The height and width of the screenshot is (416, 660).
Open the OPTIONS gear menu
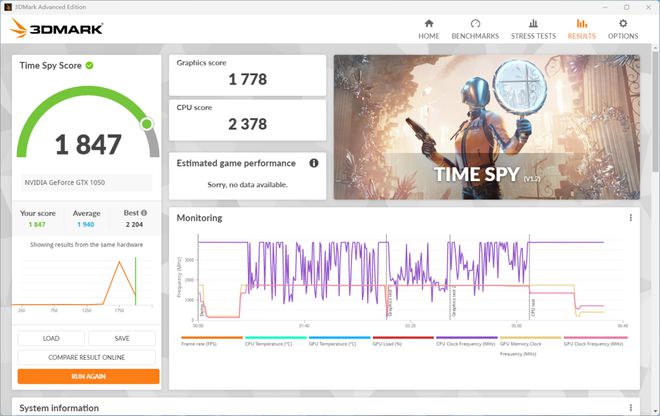[x=623, y=29]
